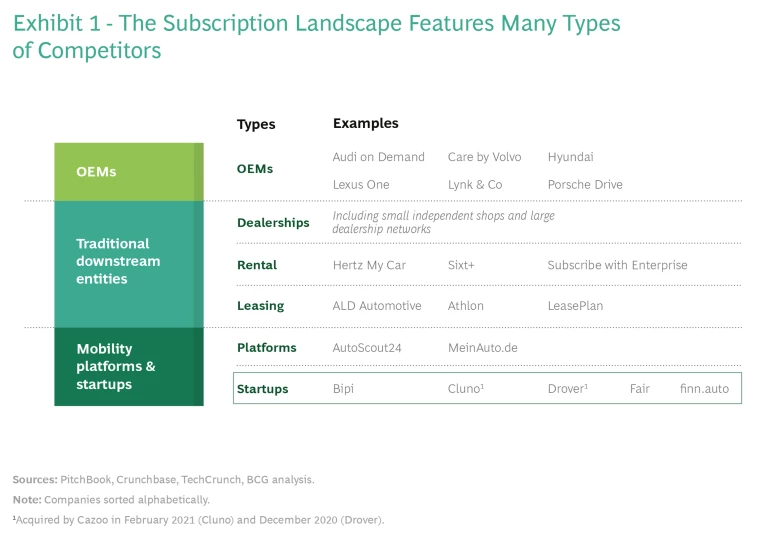Viewport: 768px width, 539px height.
Task: Select Care by Volvo text
Action: click(x=484, y=157)
